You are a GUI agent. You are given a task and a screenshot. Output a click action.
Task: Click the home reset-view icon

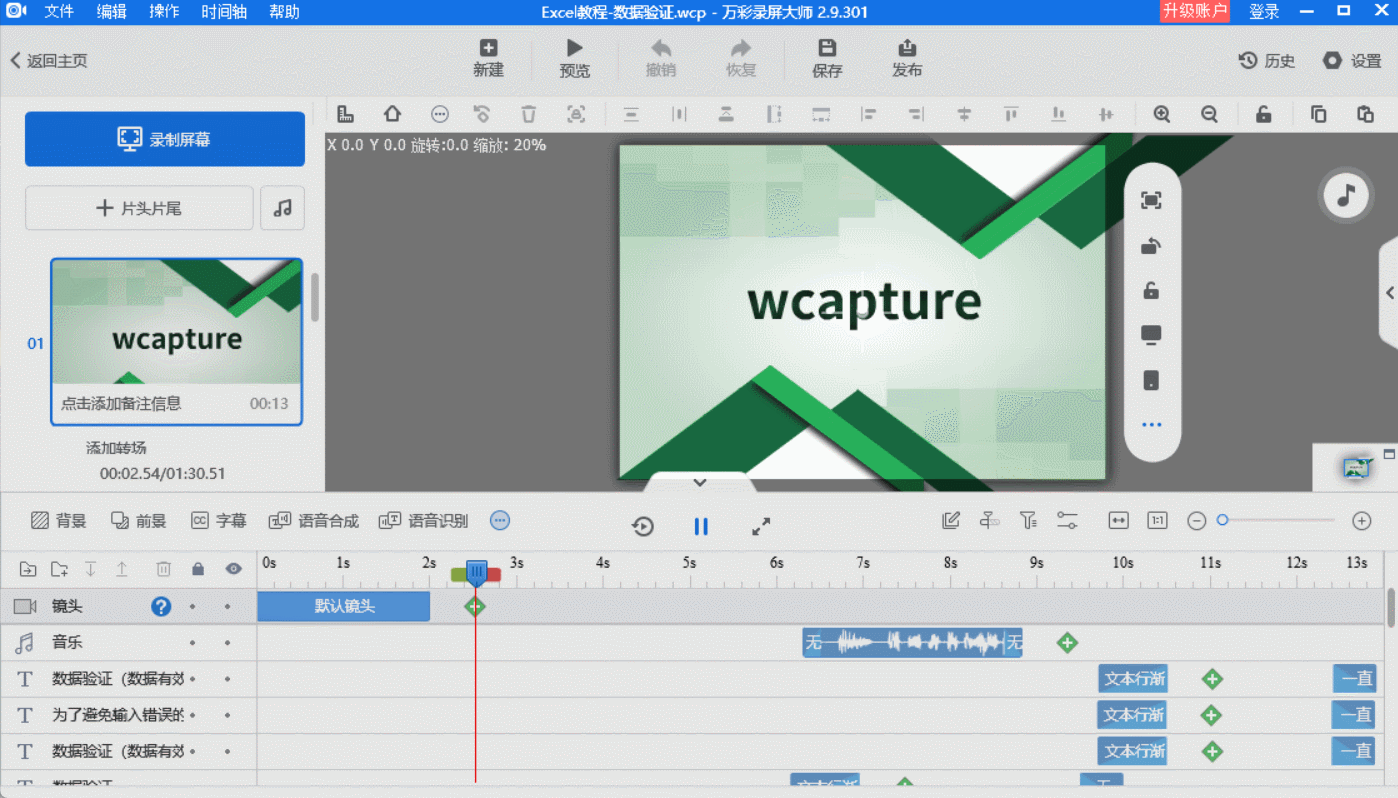point(392,114)
